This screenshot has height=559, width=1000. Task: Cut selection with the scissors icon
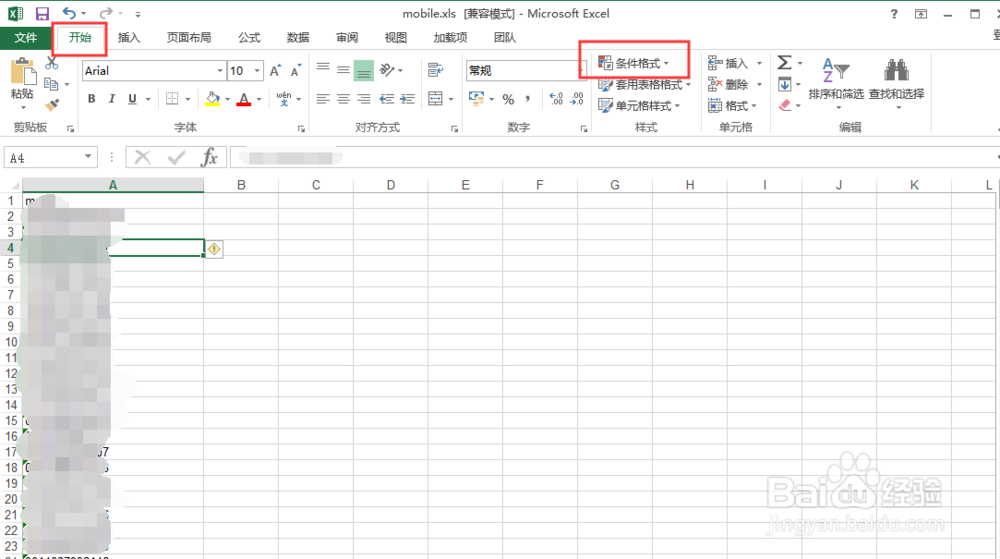point(52,63)
